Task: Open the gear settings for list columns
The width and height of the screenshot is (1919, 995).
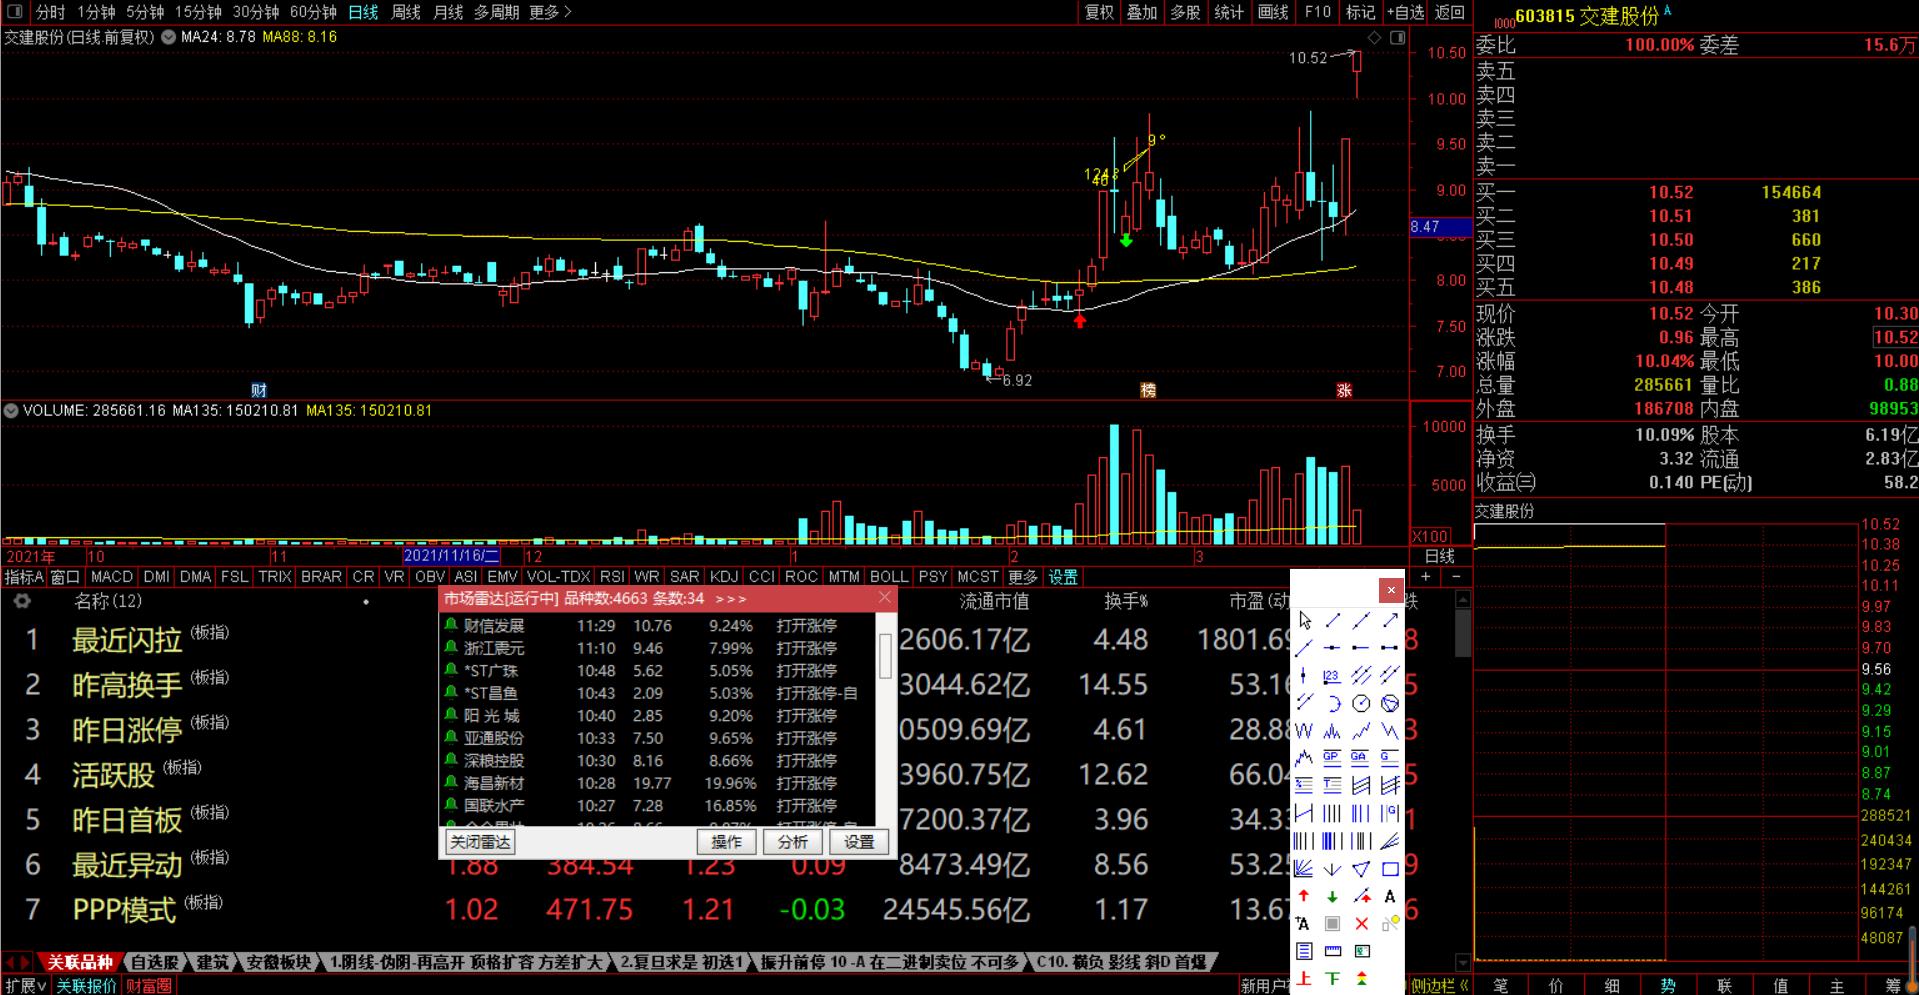Action: (x=22, y=601)
